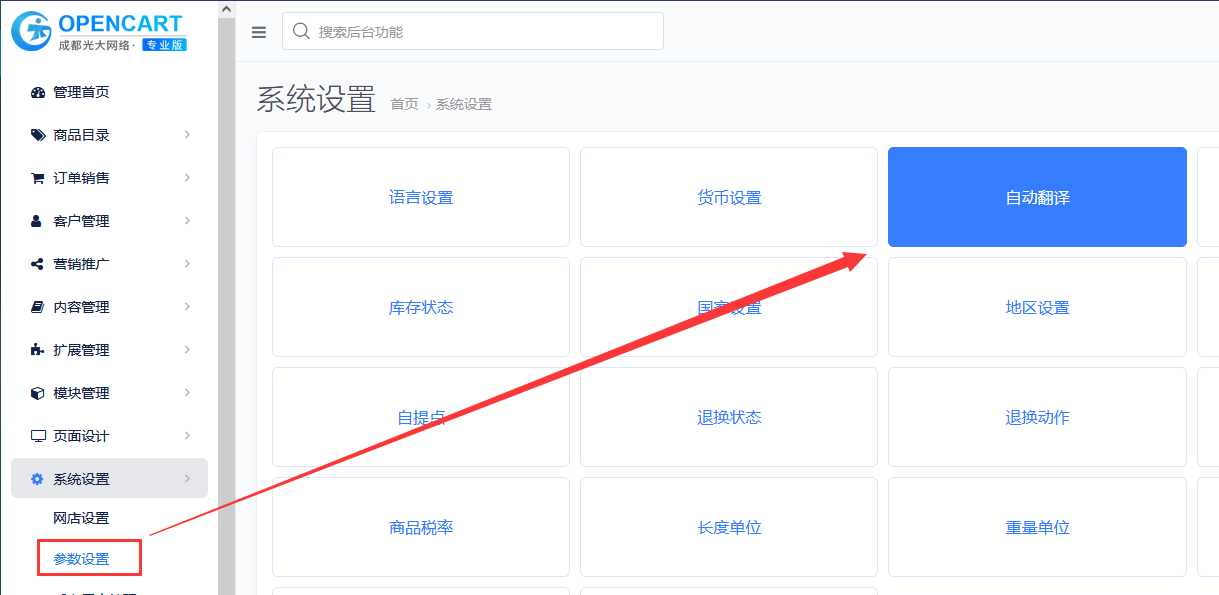Viewport: 1219px width, 595px height.
Task: Open 货币设置 card
Action: [729, 197]
